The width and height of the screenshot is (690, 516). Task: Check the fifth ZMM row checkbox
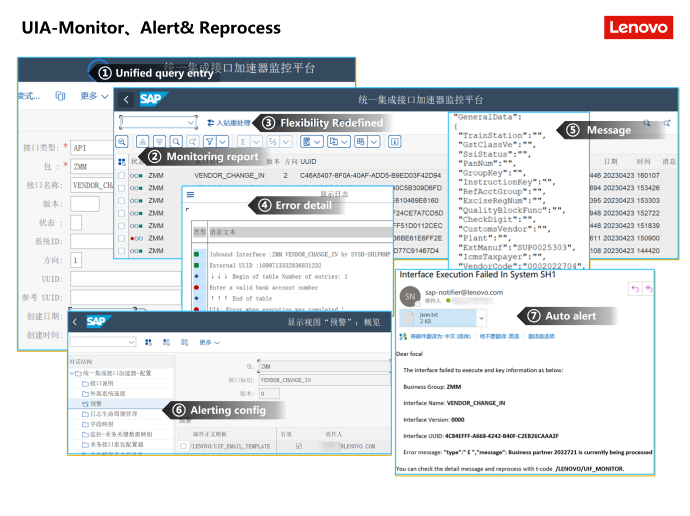click(x=121, y=226)
